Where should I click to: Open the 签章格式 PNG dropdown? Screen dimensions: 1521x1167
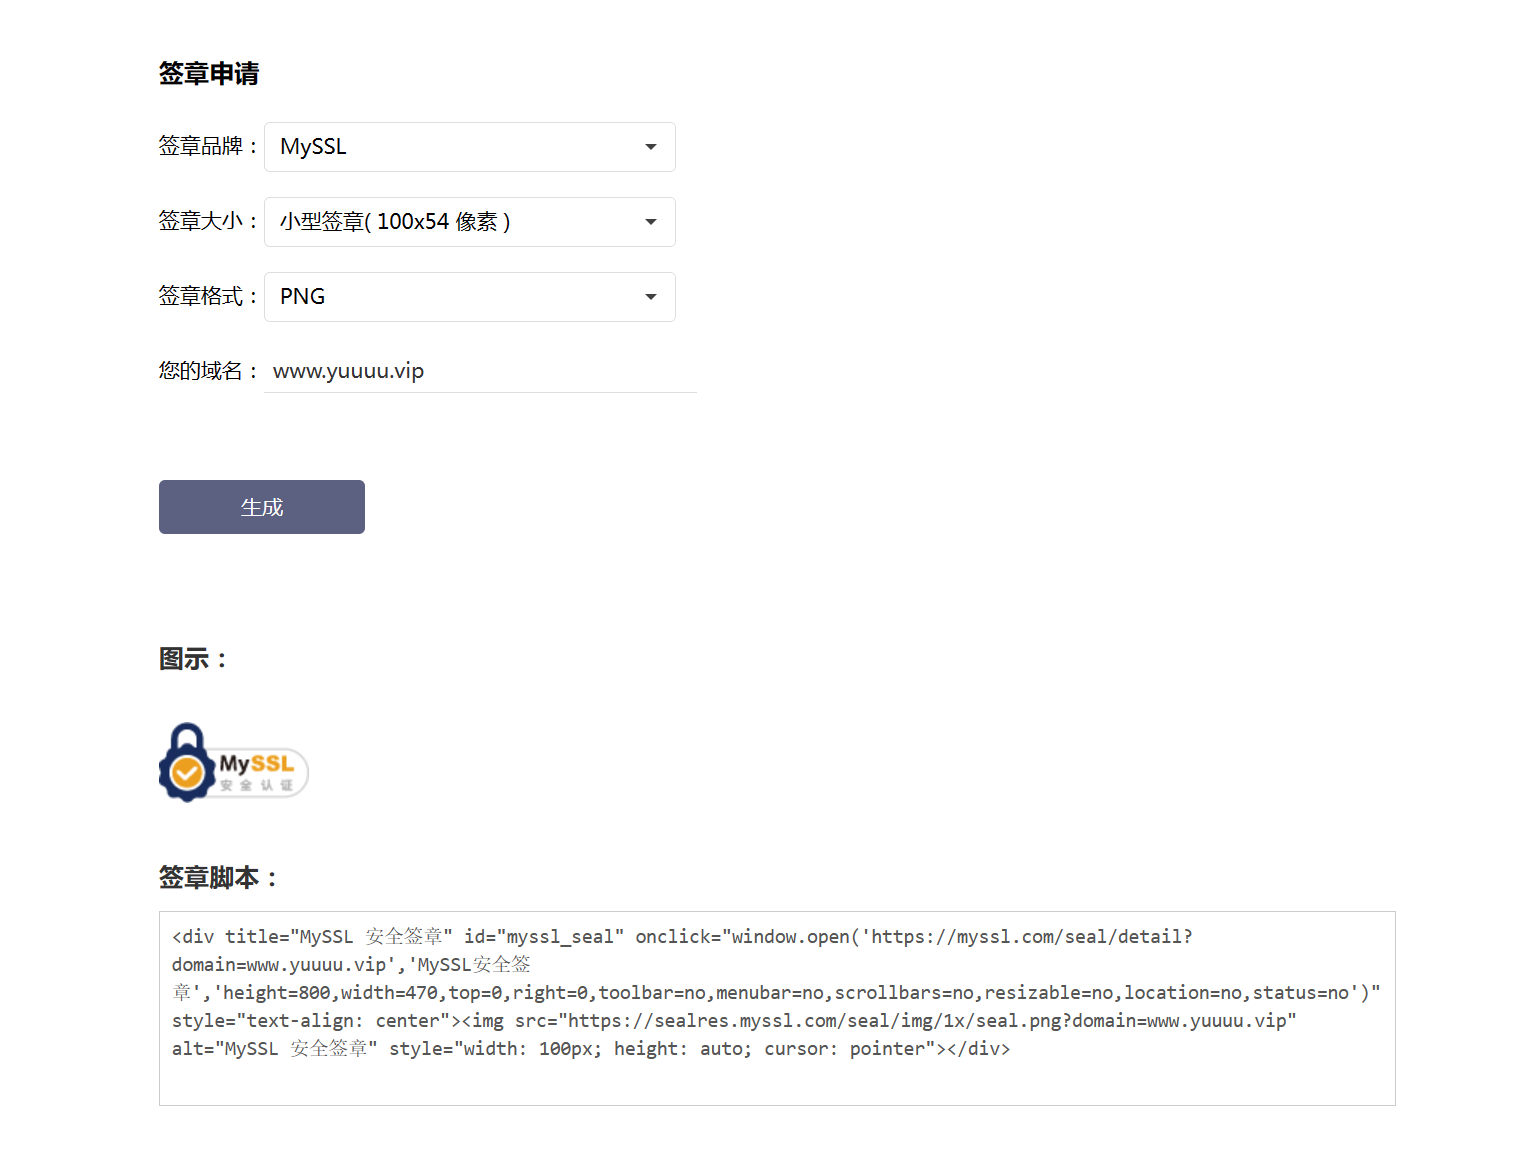(470, 297)
